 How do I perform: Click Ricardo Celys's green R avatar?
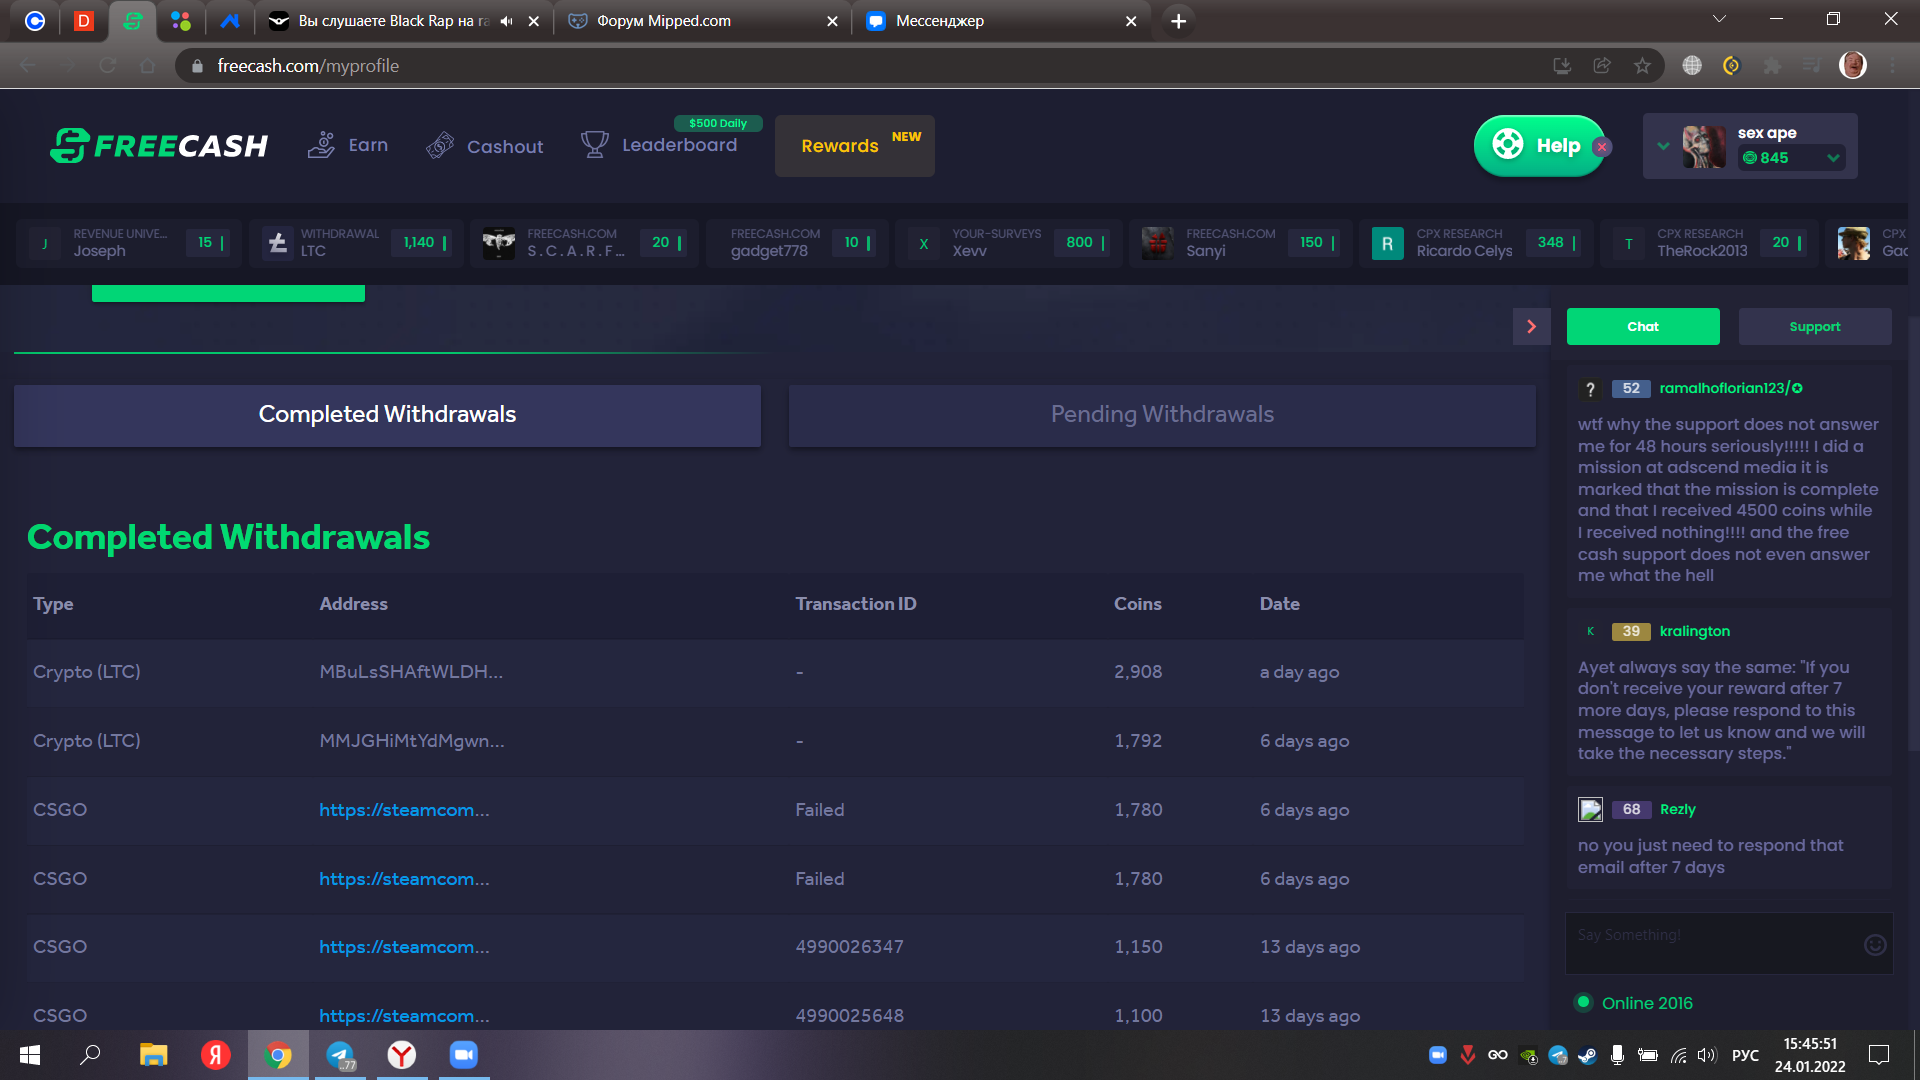[1387, 243]
